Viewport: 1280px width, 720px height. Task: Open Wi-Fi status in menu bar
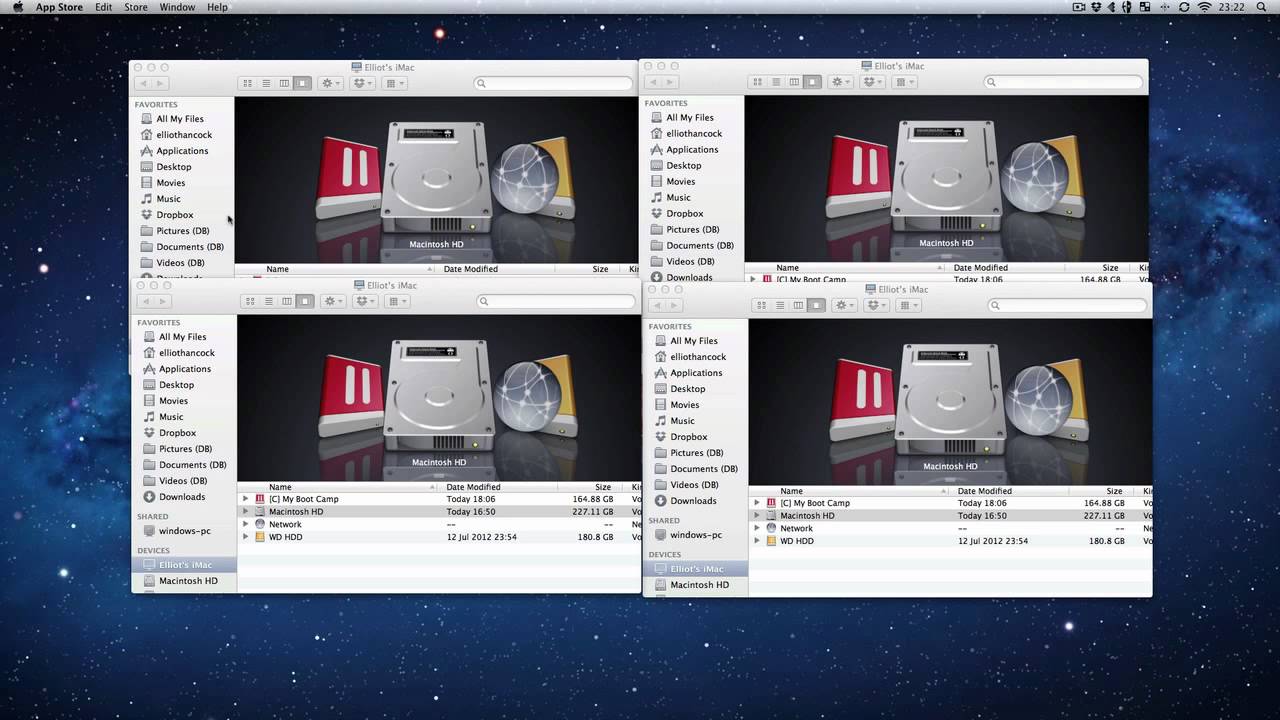coord(1204,7)
